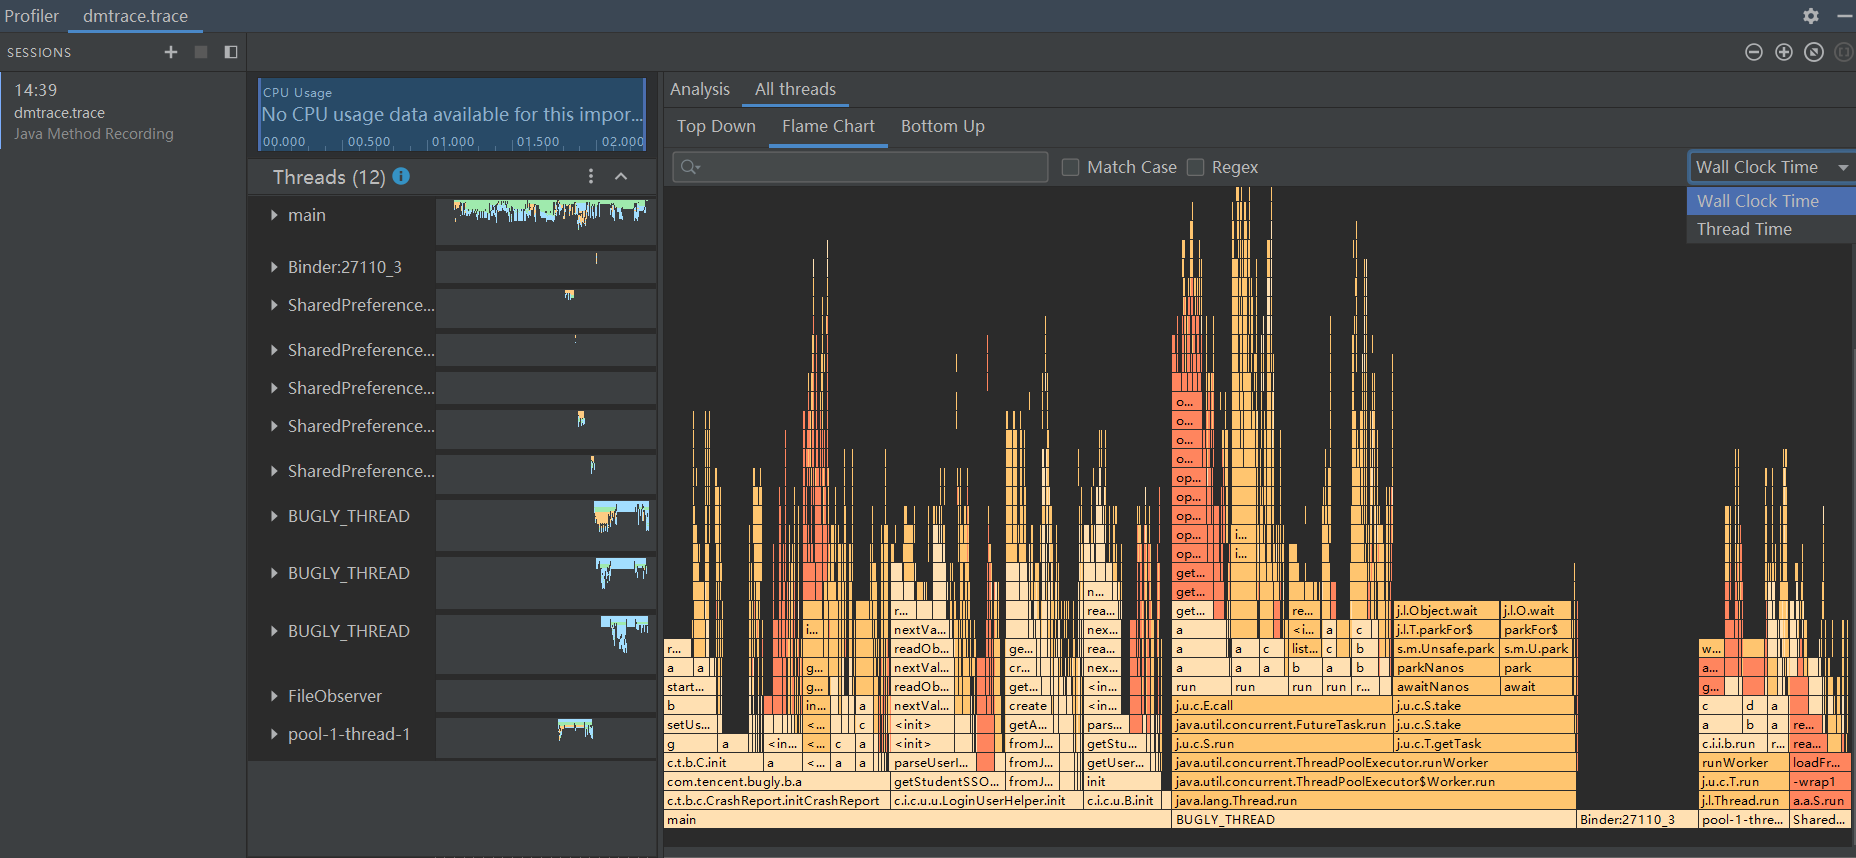1856x858 pixels.
Task: Expand the FileObserver thread row
Action: coord(274,696)
